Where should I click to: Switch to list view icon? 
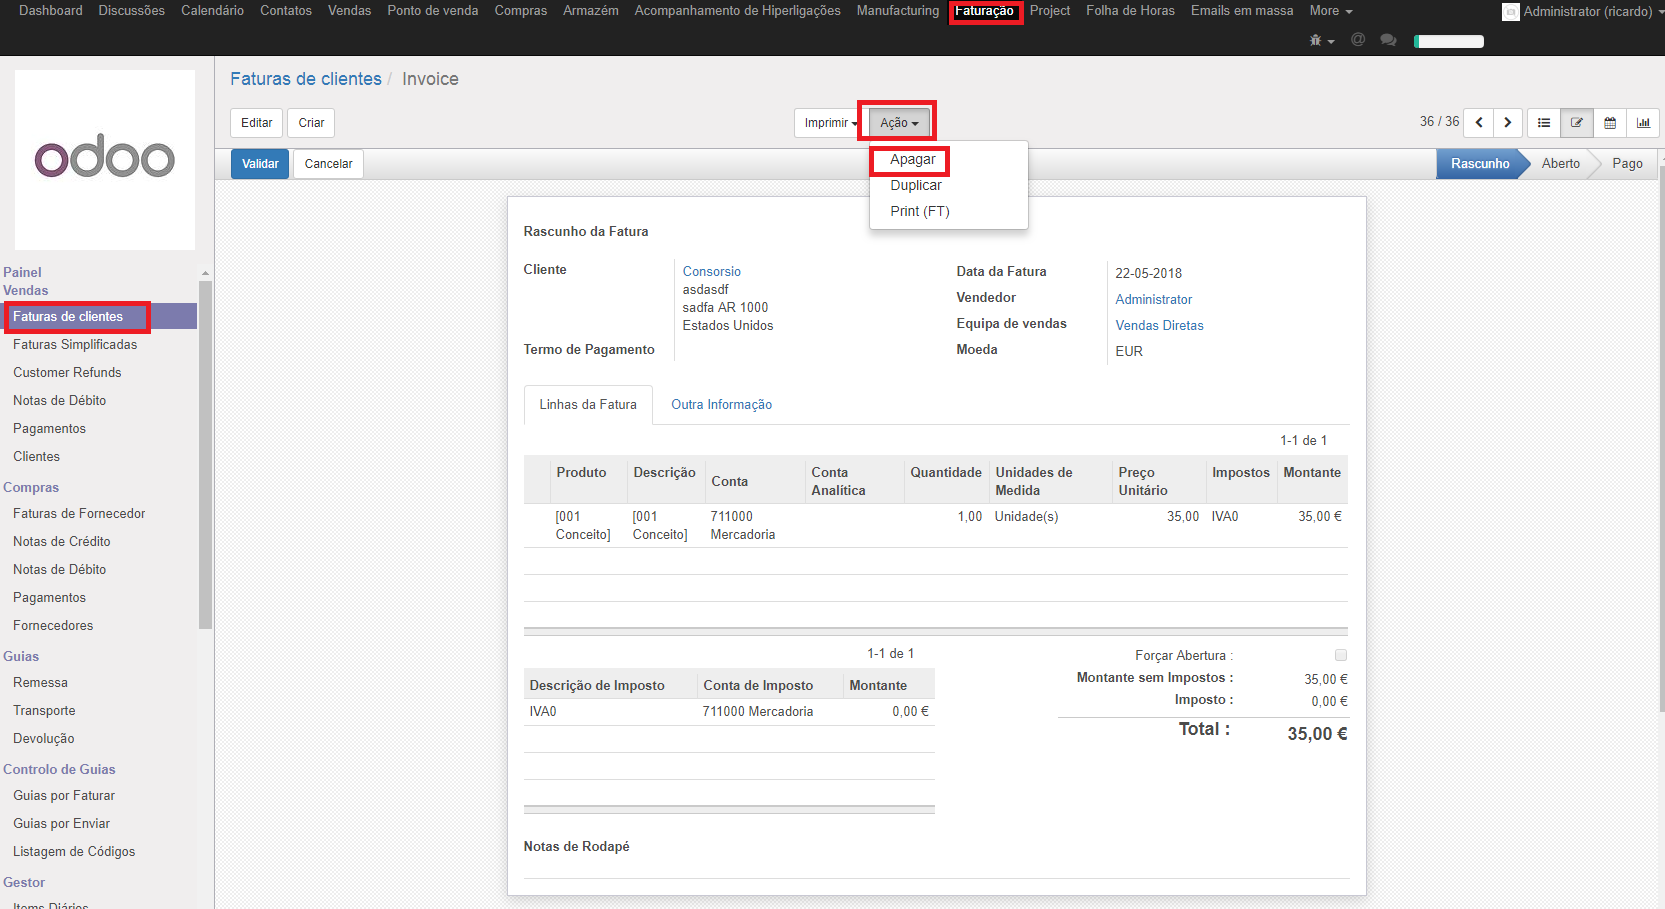point(1544,123)
